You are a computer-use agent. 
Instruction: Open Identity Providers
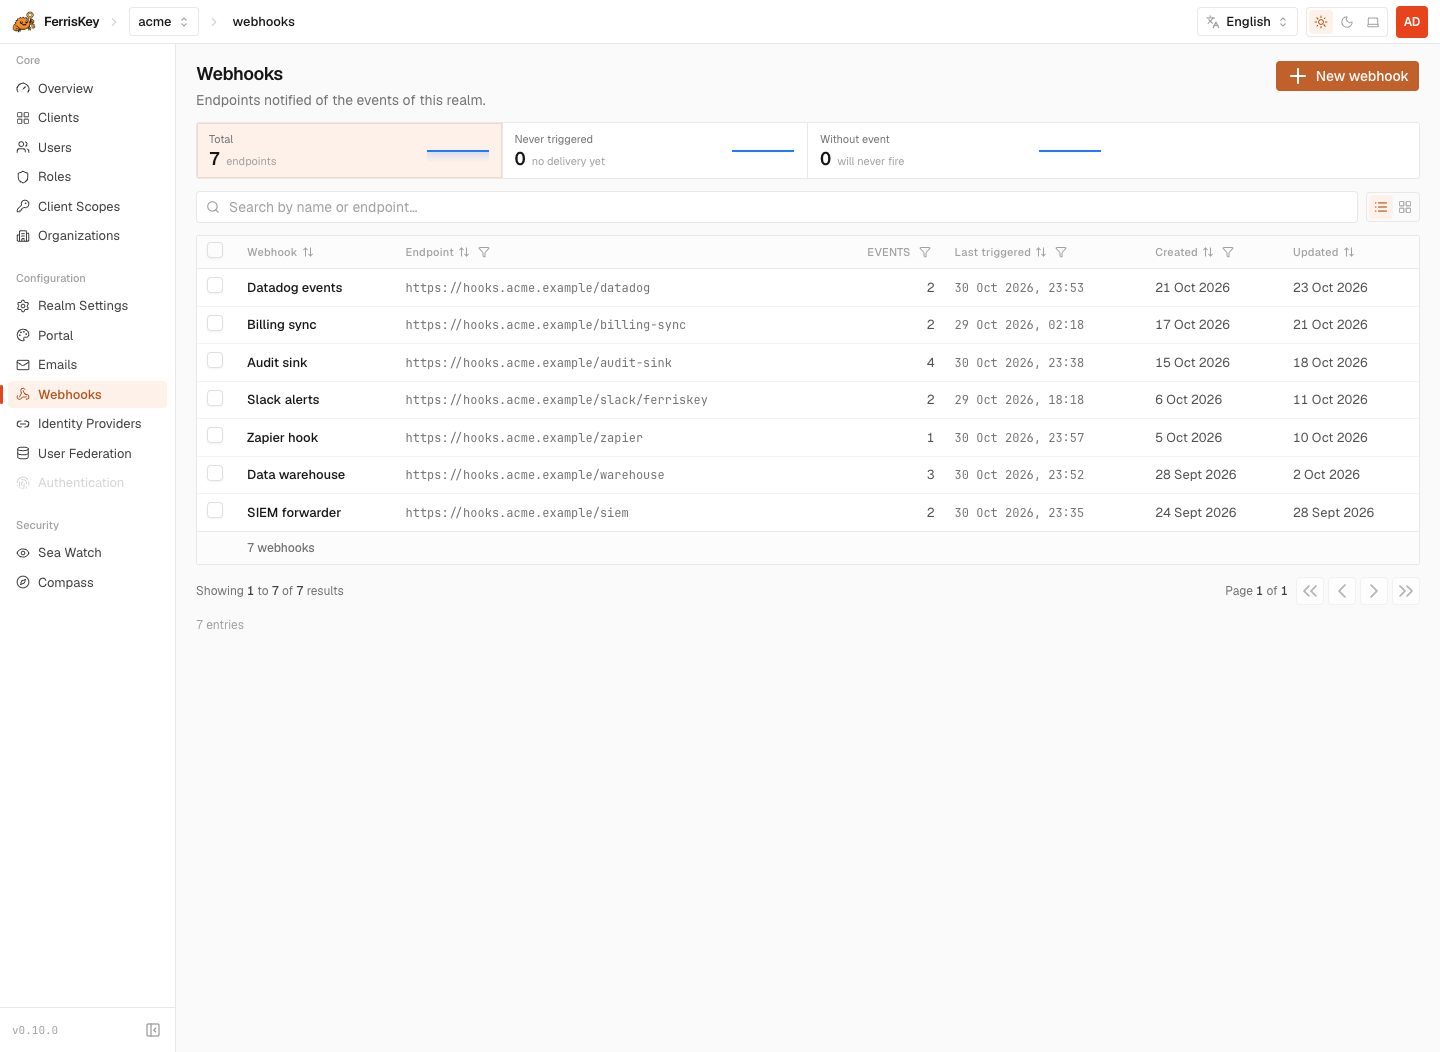tap(88, 424)
